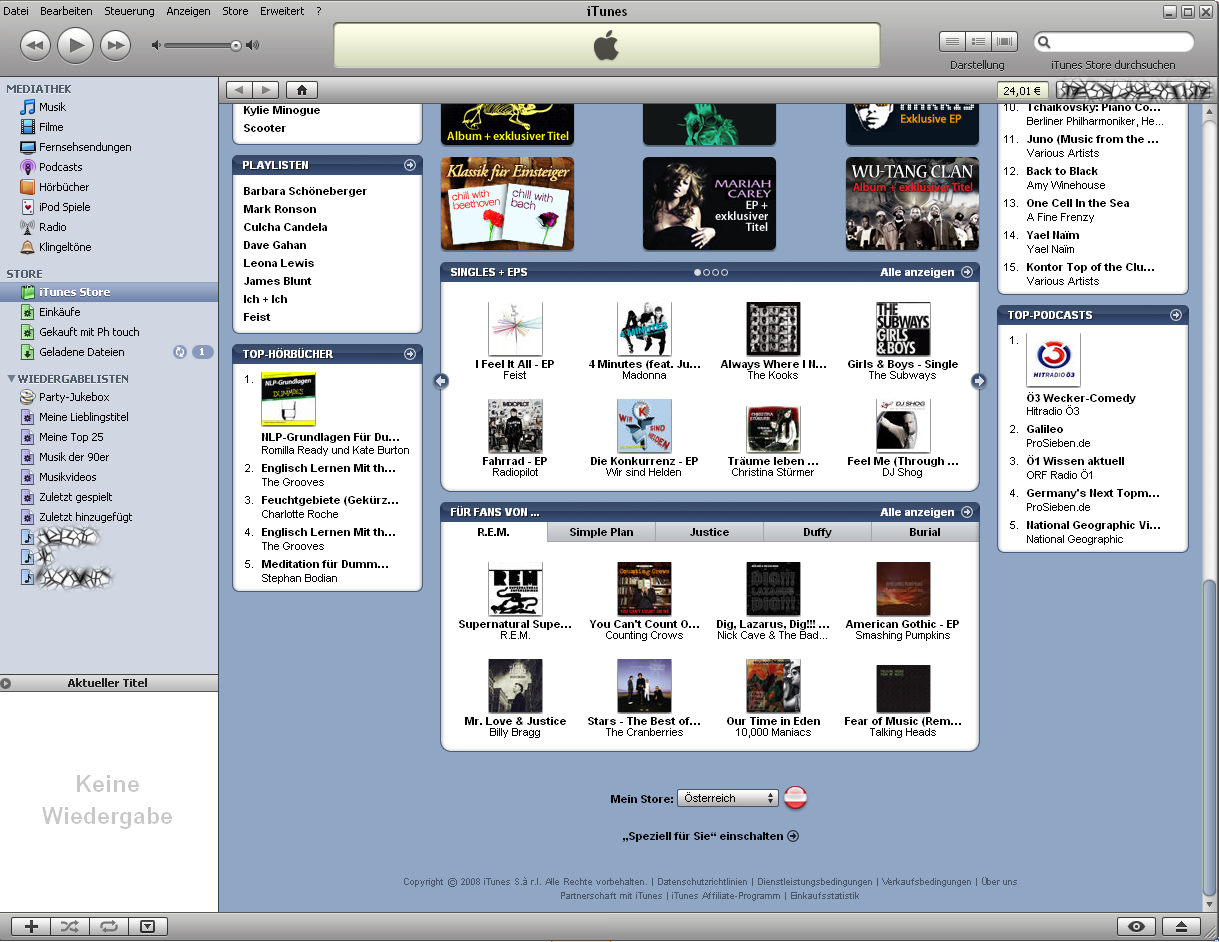This screenshot has width=1219, height=942.
Task: Open the Erweitert menu
Action: click(x=282, y=11)
